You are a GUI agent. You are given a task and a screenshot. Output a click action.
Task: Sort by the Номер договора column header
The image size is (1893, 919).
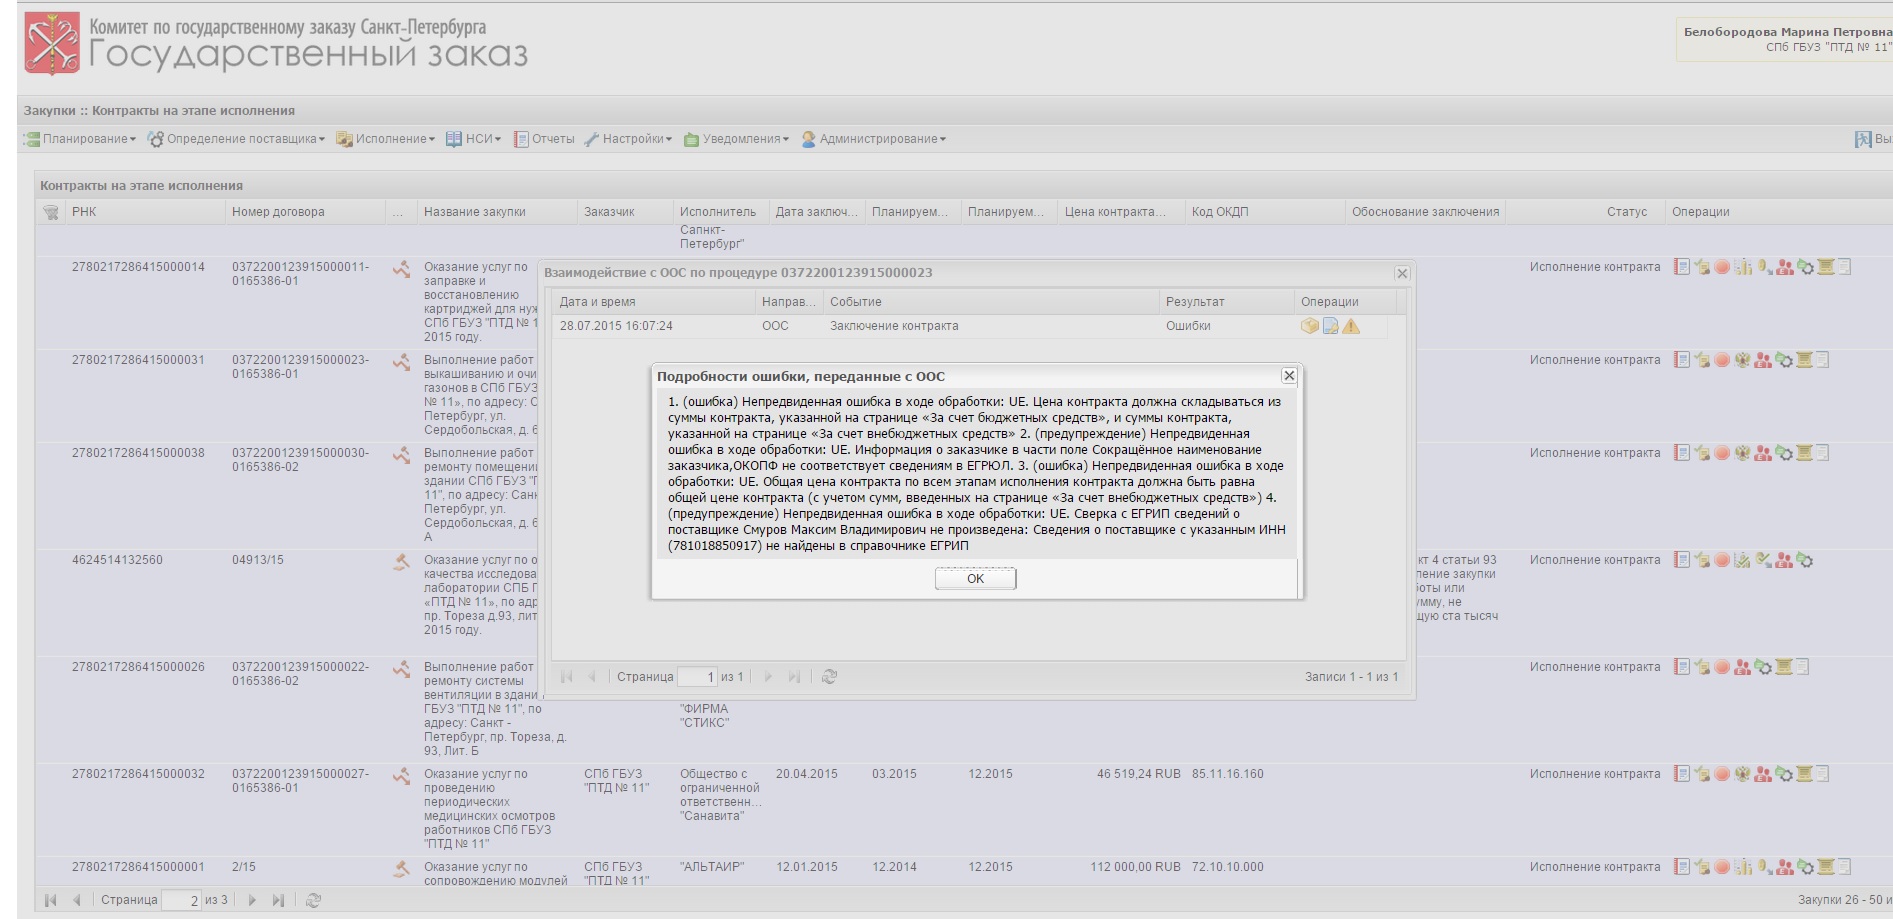[x=305, y=212]
